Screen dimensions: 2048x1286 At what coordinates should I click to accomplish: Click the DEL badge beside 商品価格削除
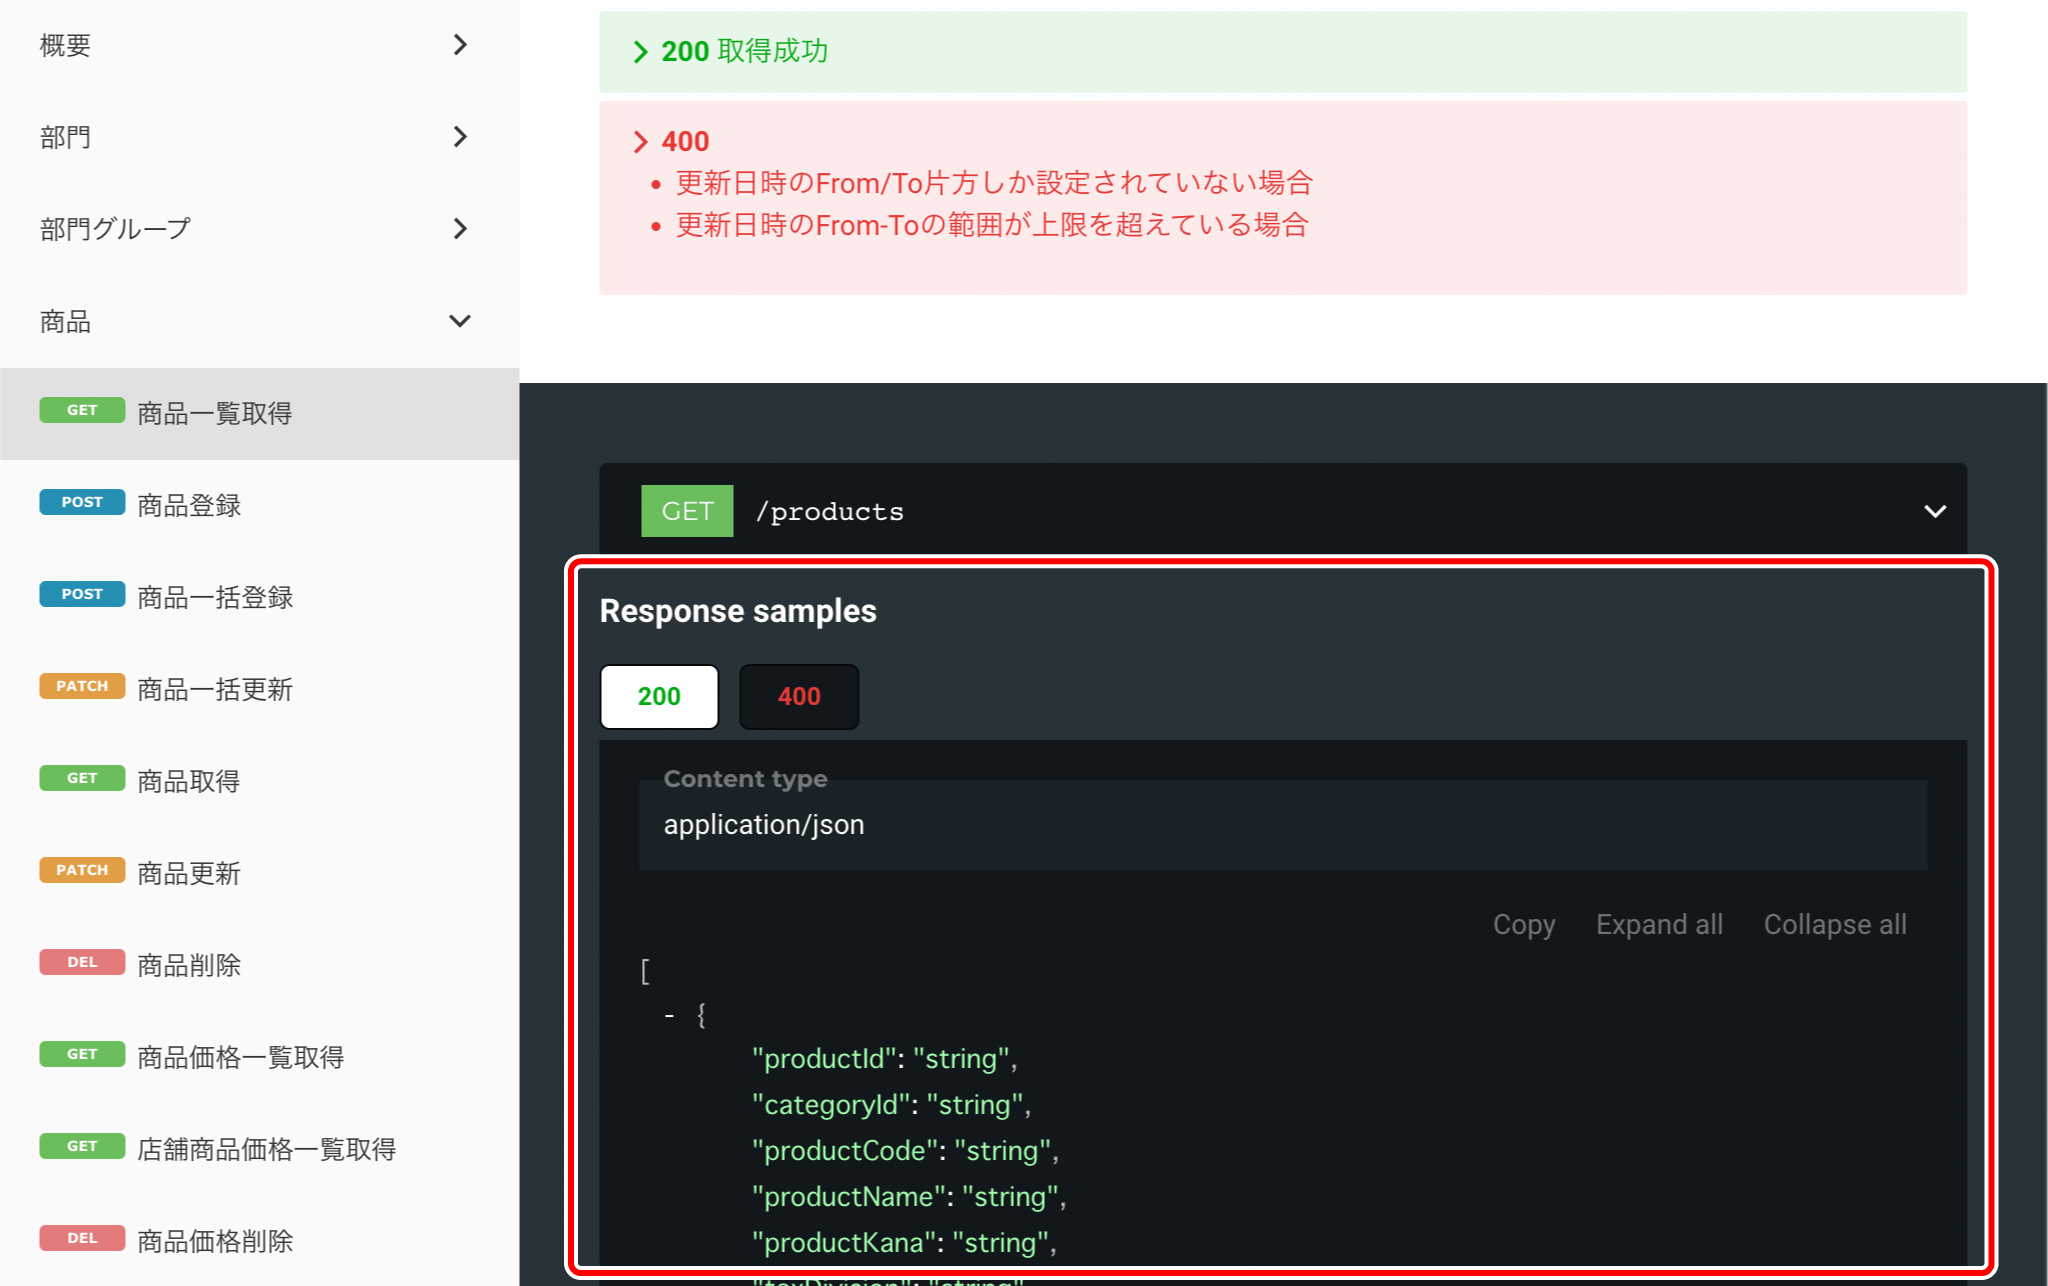pos(82,1237)
